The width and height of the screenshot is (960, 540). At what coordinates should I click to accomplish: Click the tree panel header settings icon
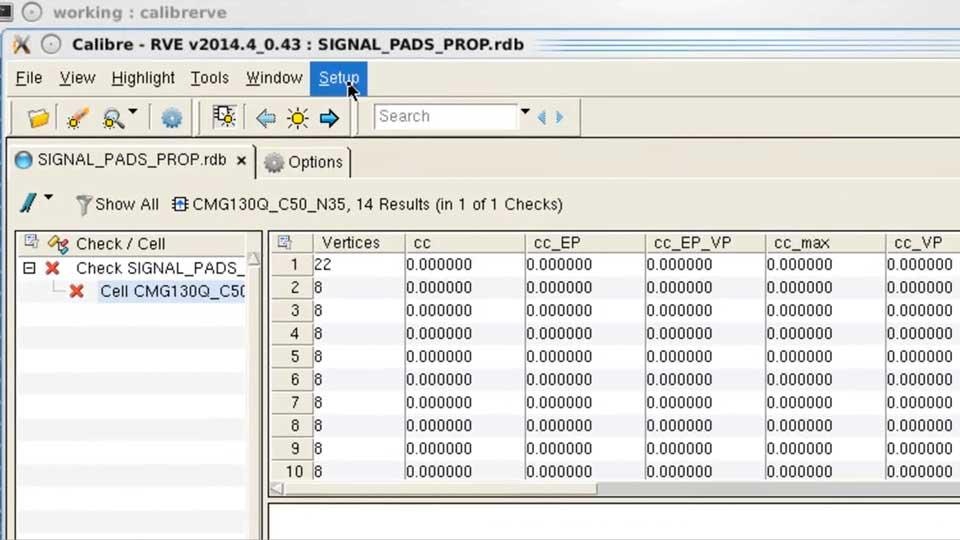[31, 242]
